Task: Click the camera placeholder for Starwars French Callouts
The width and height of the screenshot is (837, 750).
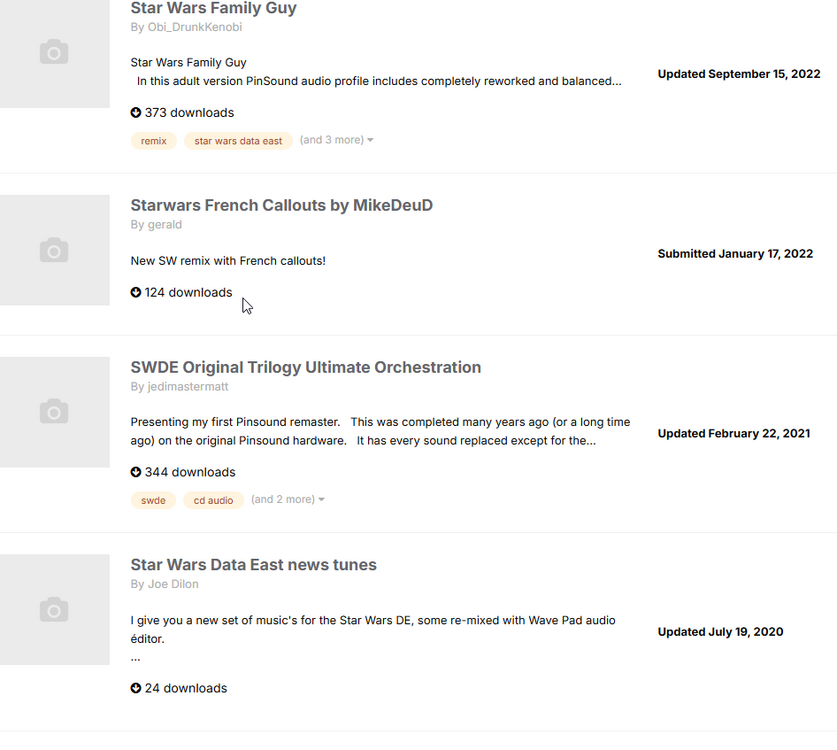Action: click(x=54, y=249)
